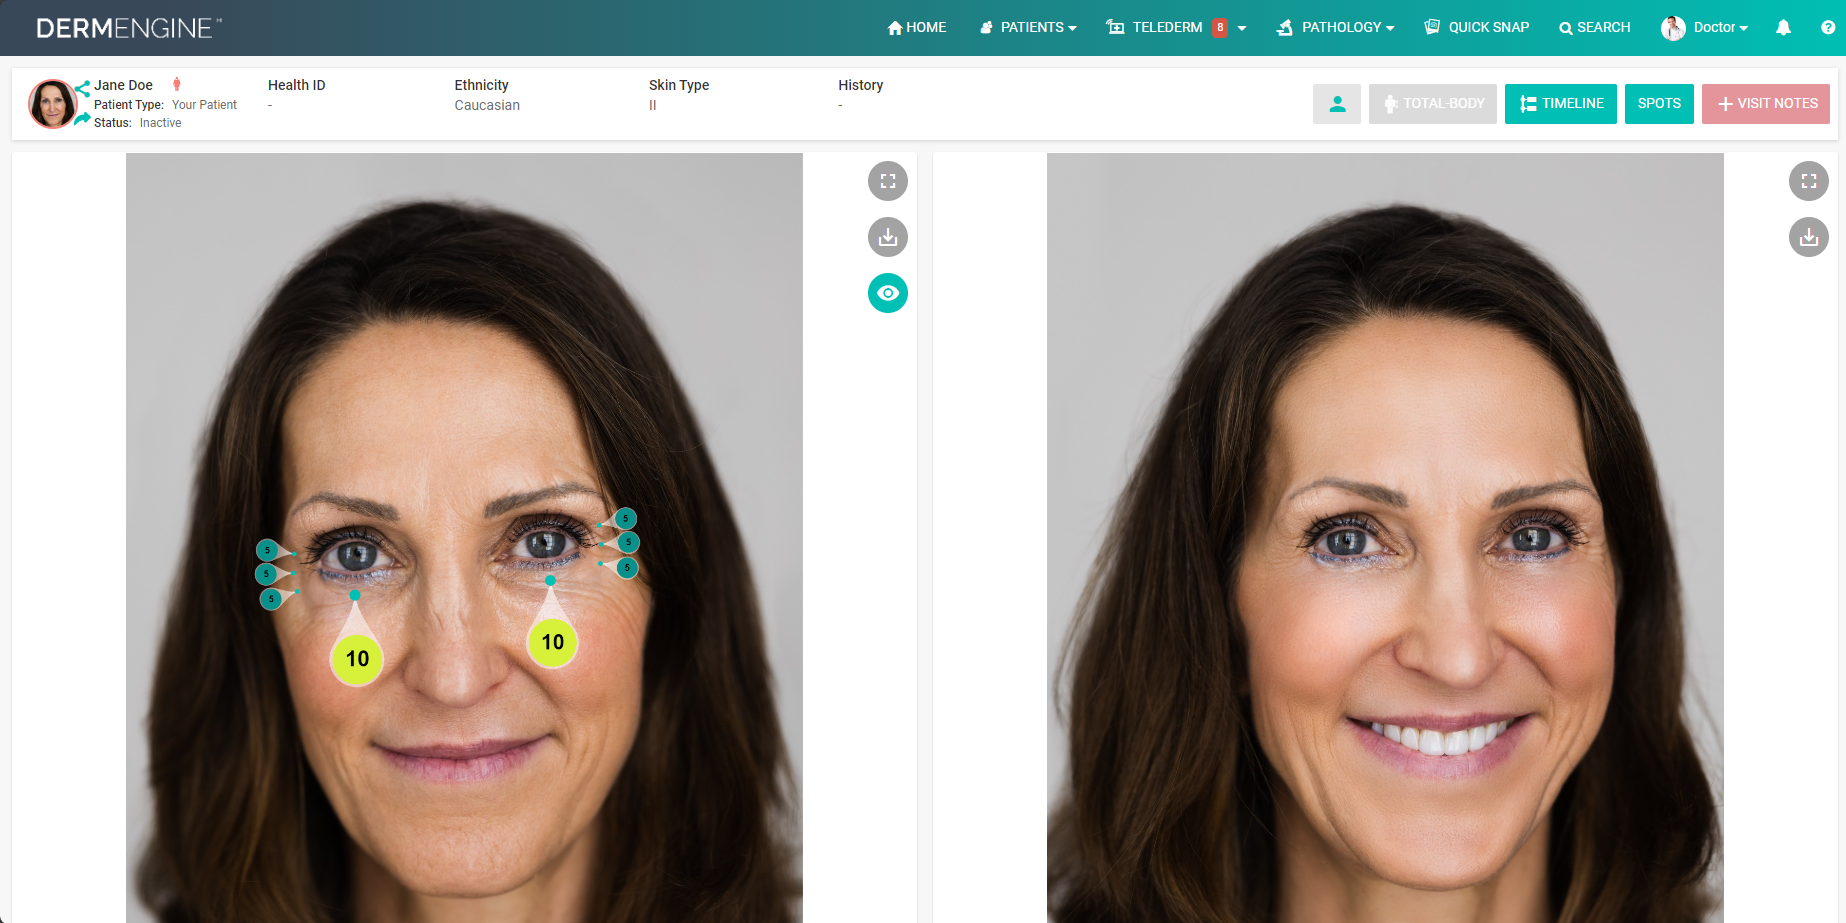Screen dimensions: 1846x923
Task: Go to the Home menu item
Action: 916,27
